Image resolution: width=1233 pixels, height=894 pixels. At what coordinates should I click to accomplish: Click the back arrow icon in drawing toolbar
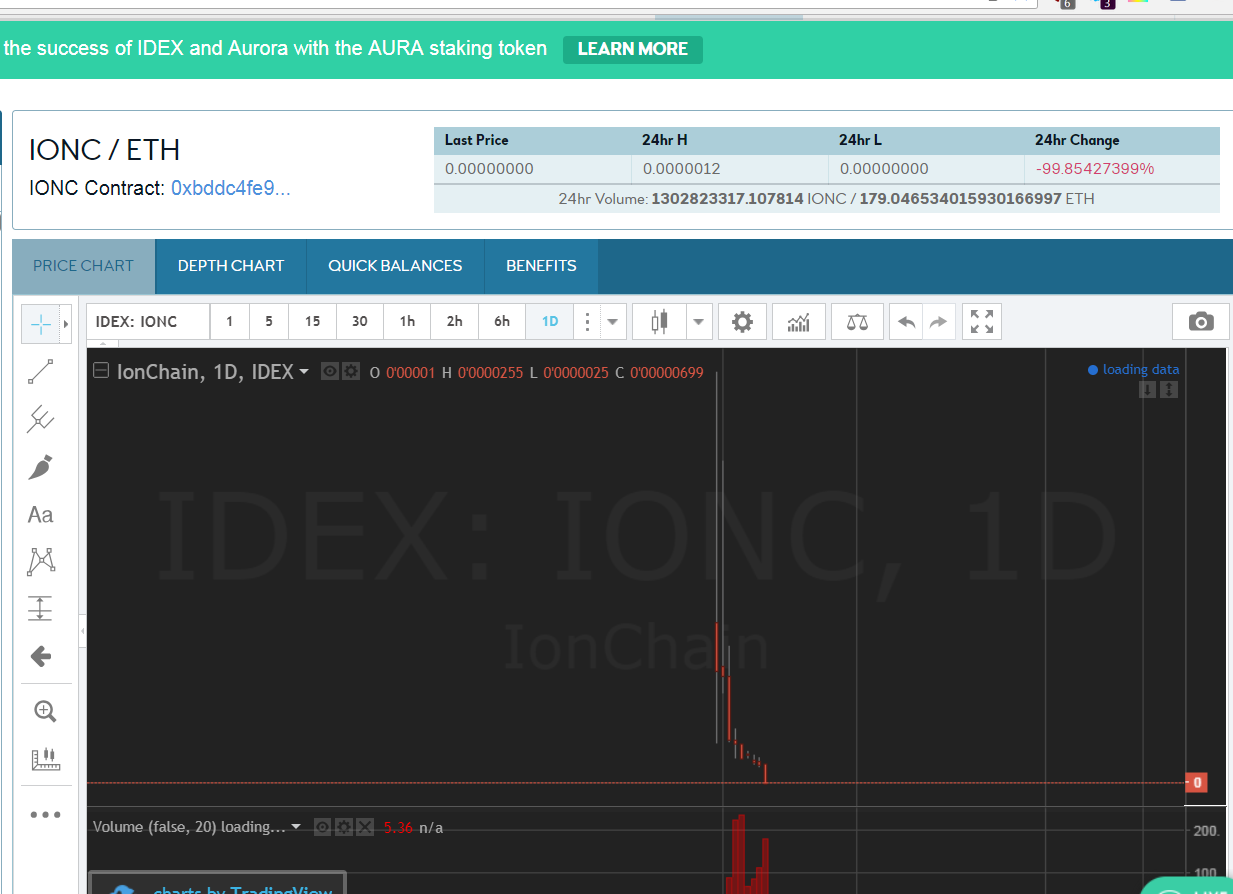[41, 656]
